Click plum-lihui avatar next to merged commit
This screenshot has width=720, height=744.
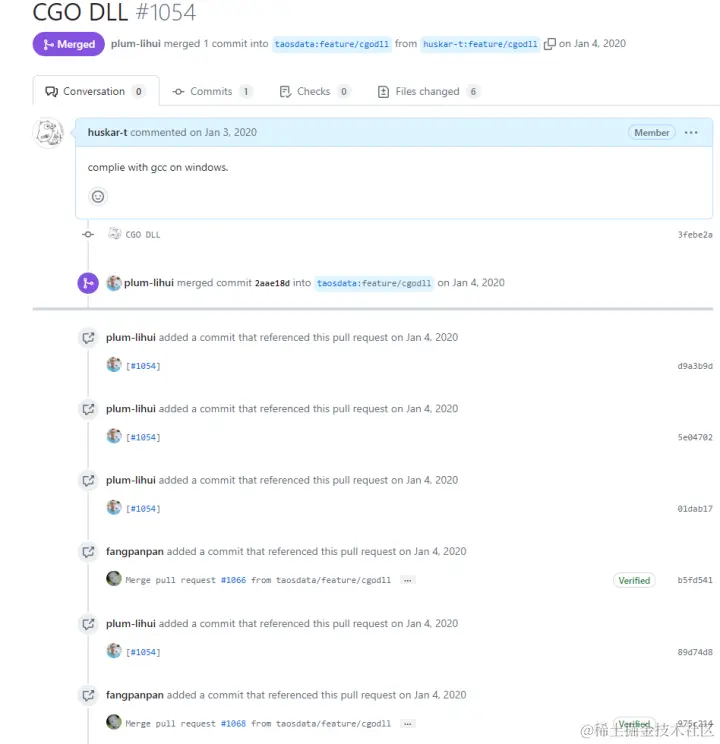[x=113, y=283]
